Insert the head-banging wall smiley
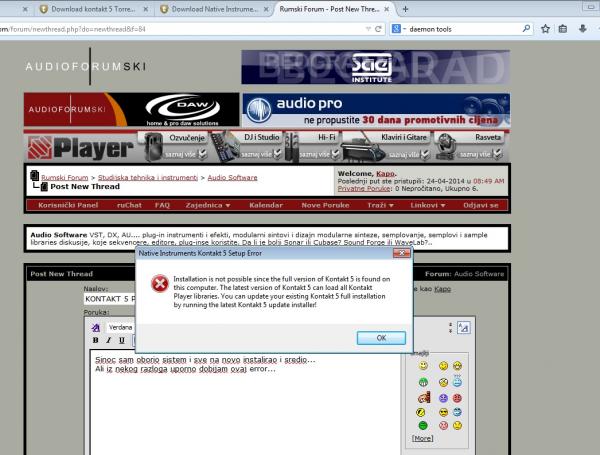600x455 pixels. tap(424, 398)
